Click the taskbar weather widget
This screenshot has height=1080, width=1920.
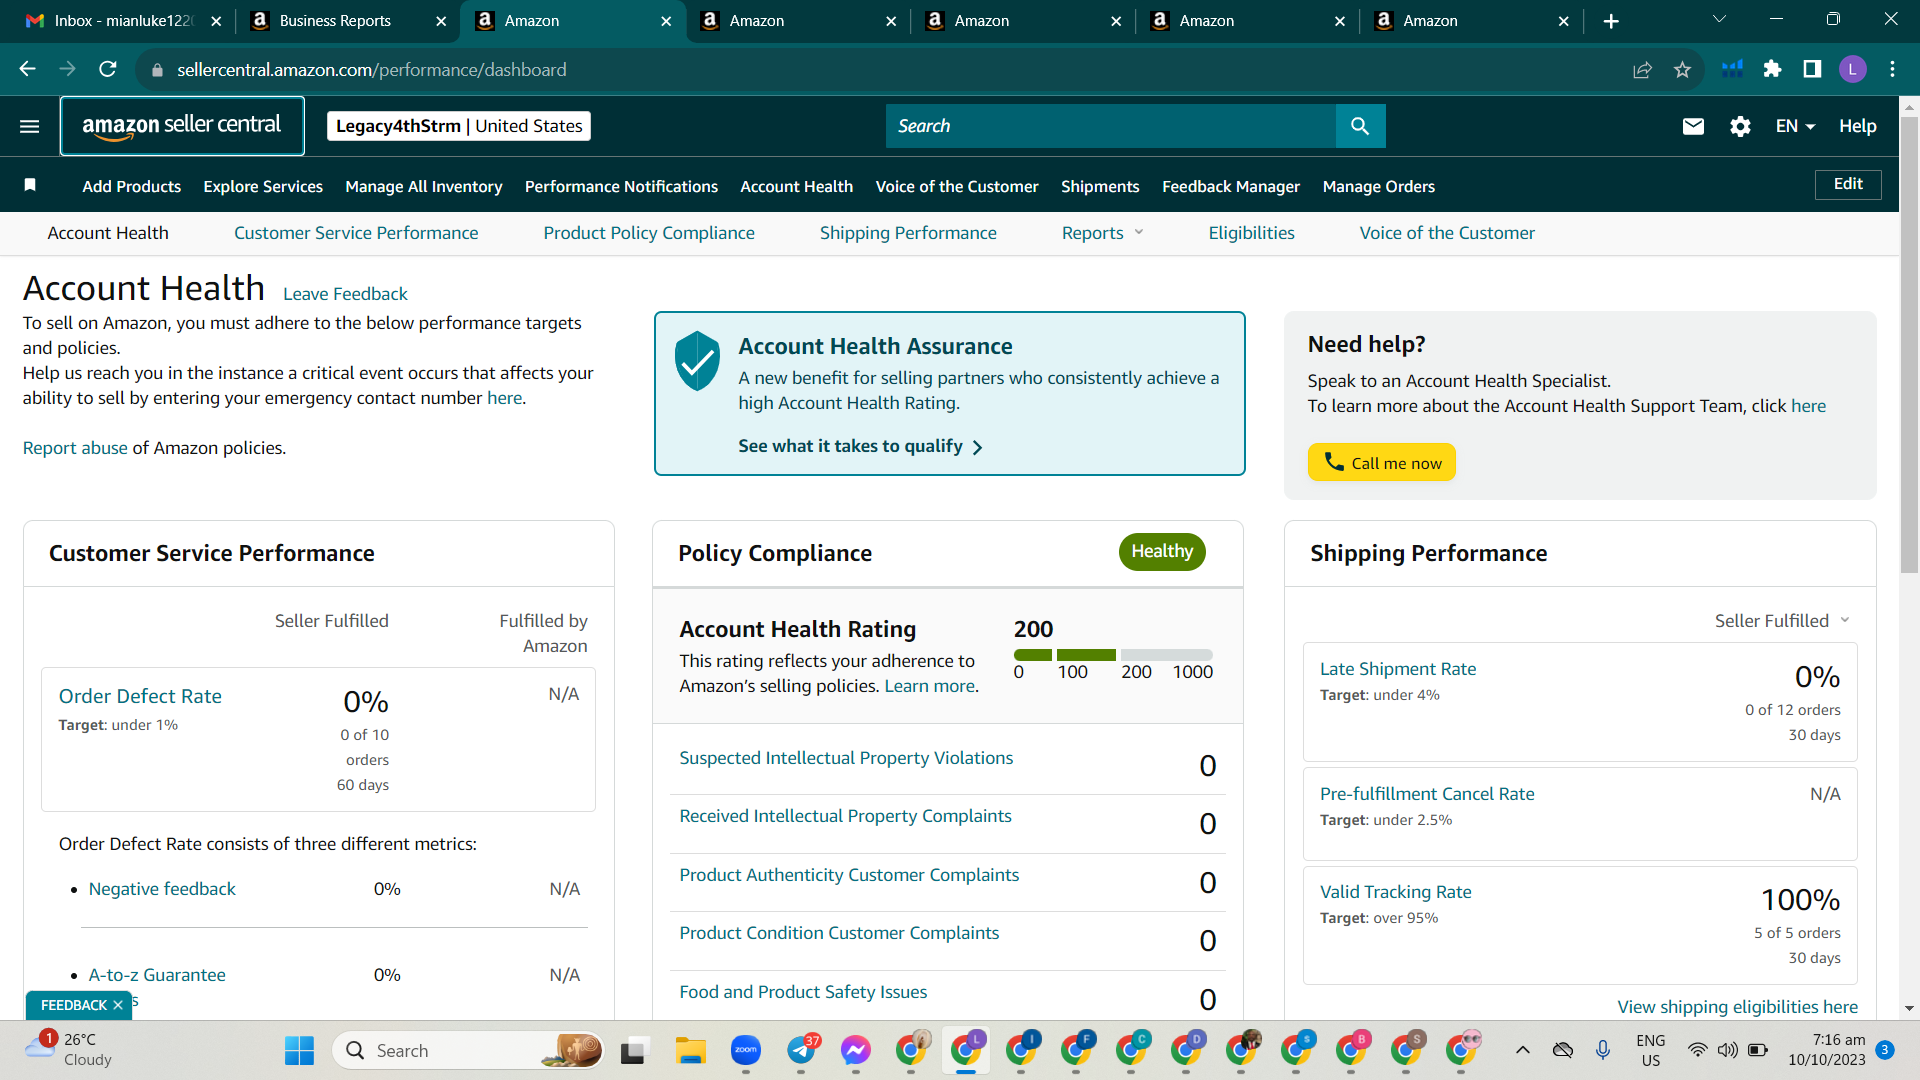tap(68, 1050)
